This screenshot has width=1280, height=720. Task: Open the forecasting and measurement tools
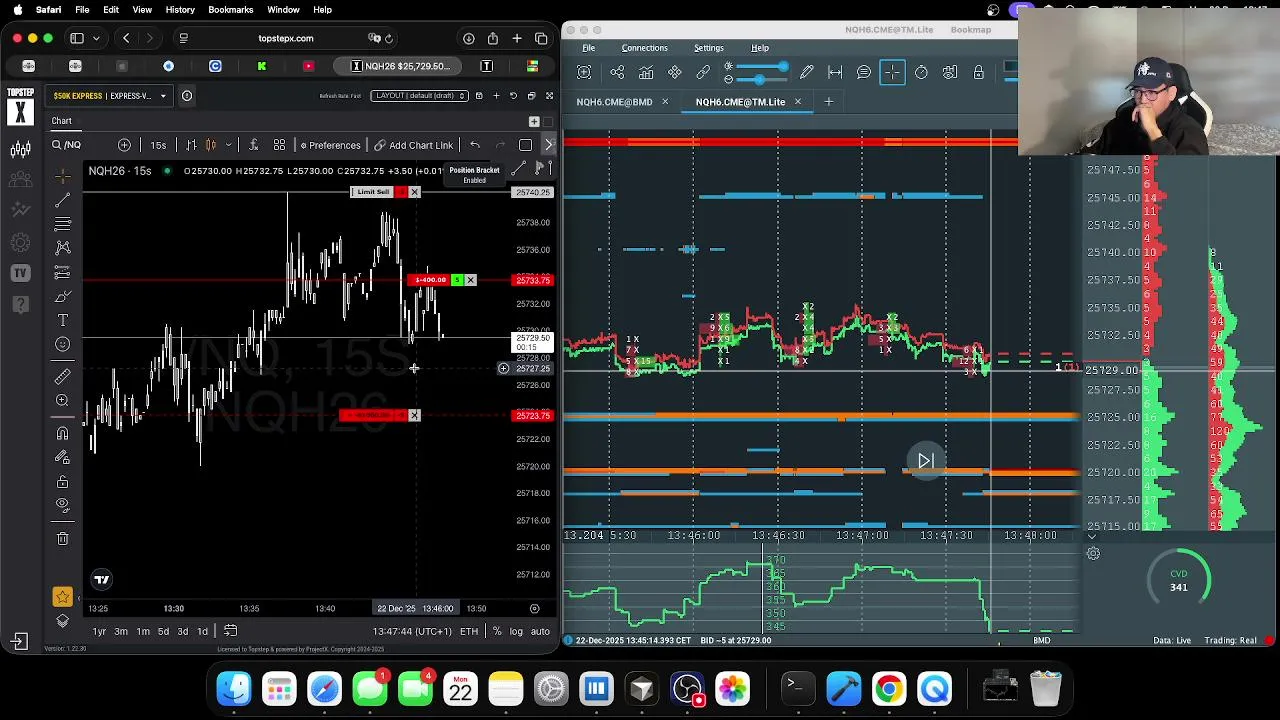62,272
